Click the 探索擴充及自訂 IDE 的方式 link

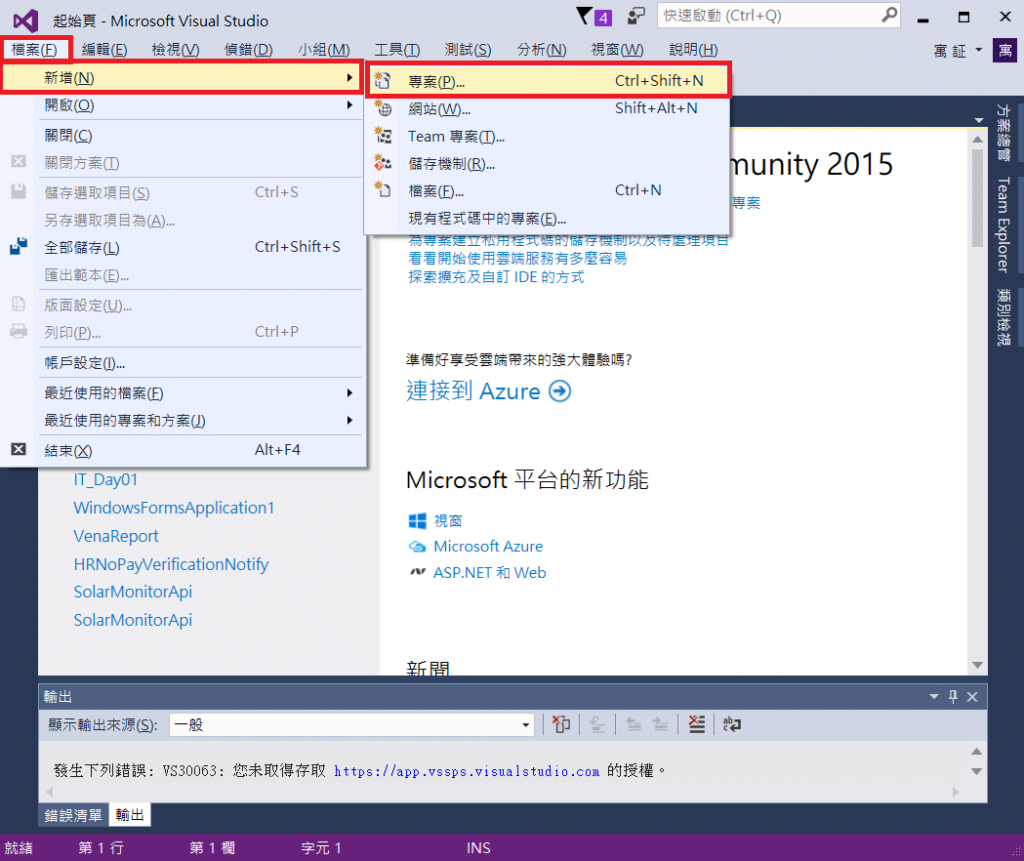pos(496,277)
